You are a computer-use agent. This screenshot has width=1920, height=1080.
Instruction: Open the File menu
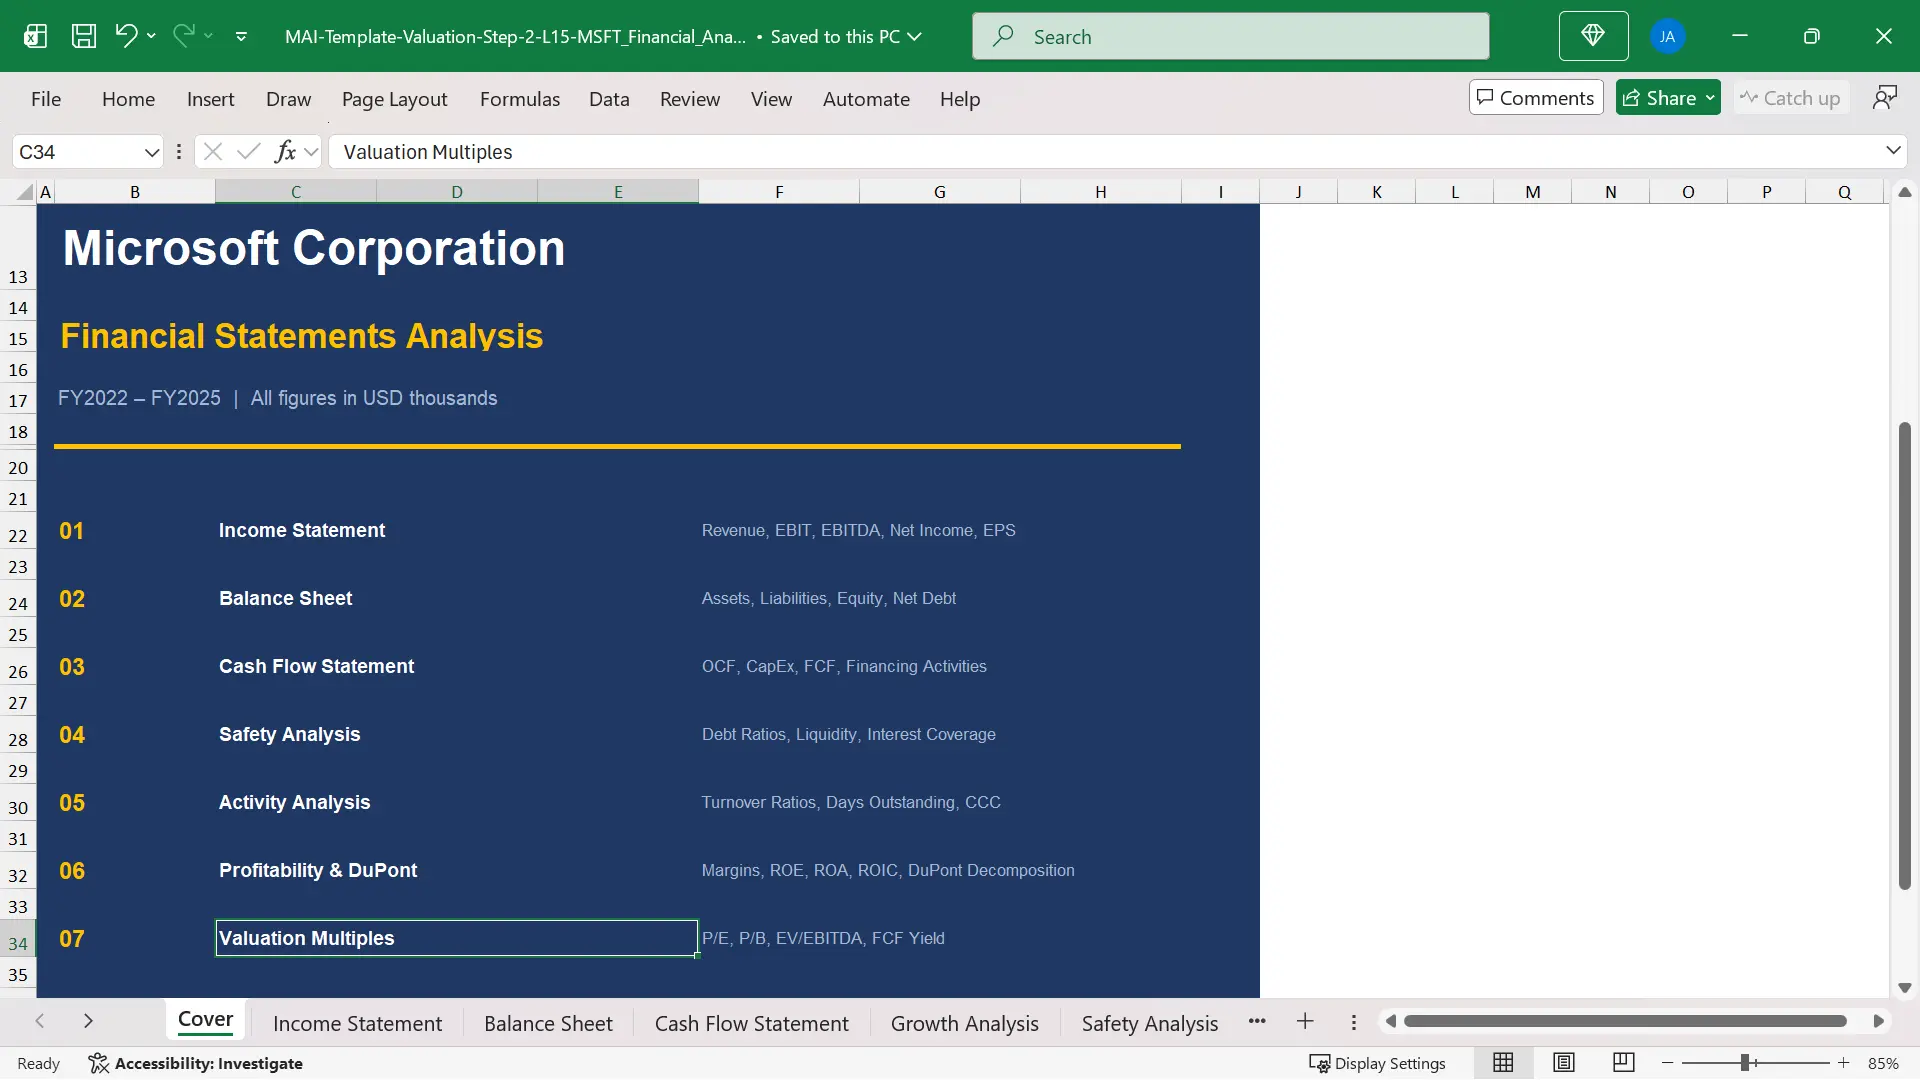pyautogui.click(x=46, y=99)
